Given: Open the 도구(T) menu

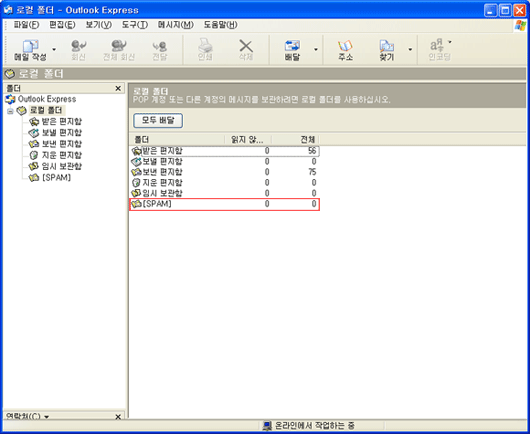Looking at the screenshot, I should point(135,25).
